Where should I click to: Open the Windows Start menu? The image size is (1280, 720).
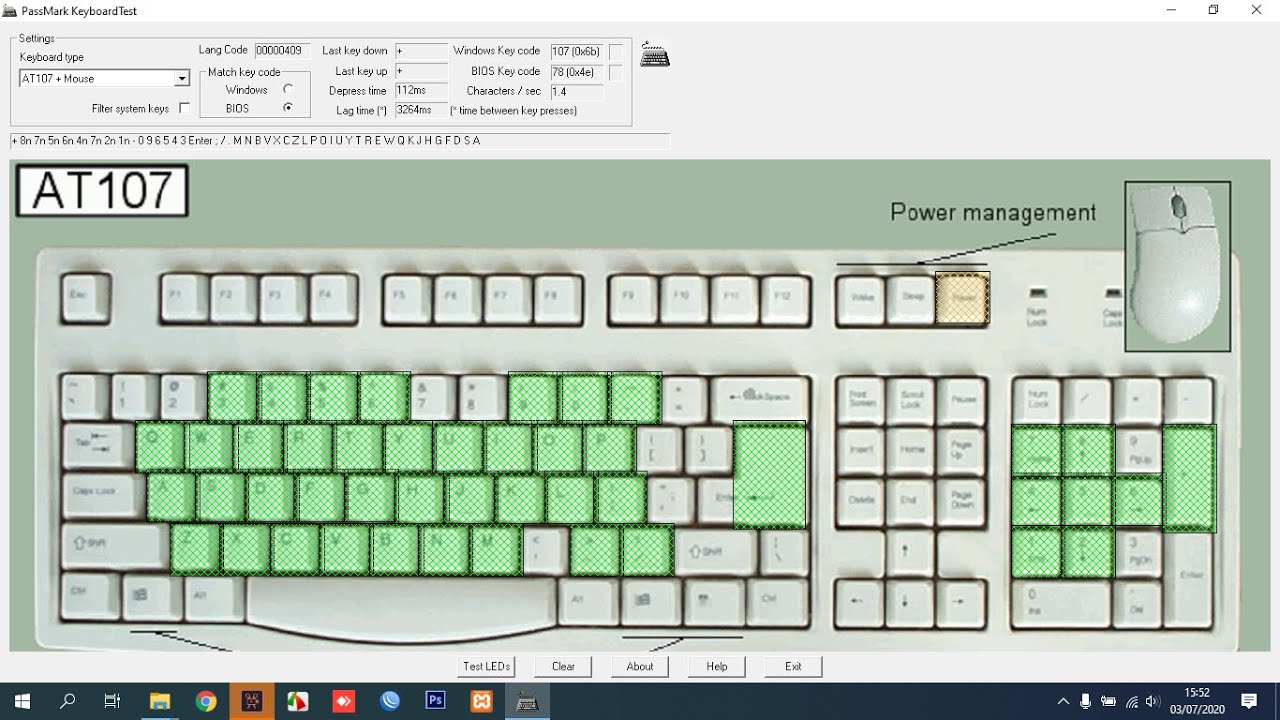tap(21, 701)
